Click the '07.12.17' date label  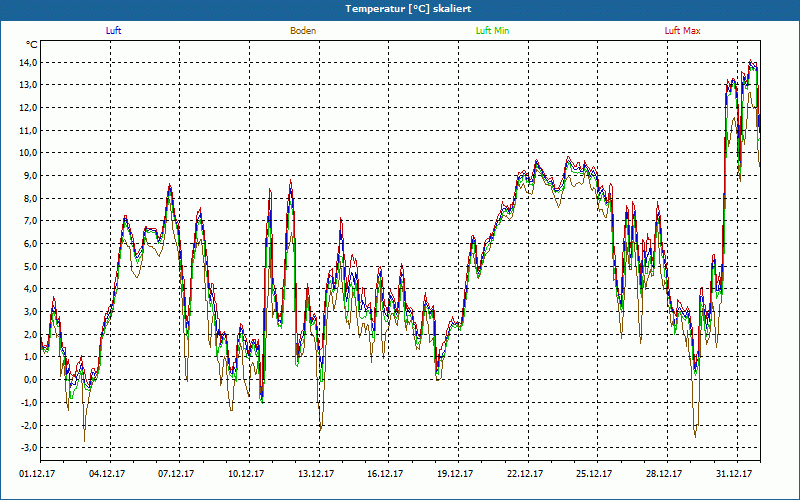point(176,474)
